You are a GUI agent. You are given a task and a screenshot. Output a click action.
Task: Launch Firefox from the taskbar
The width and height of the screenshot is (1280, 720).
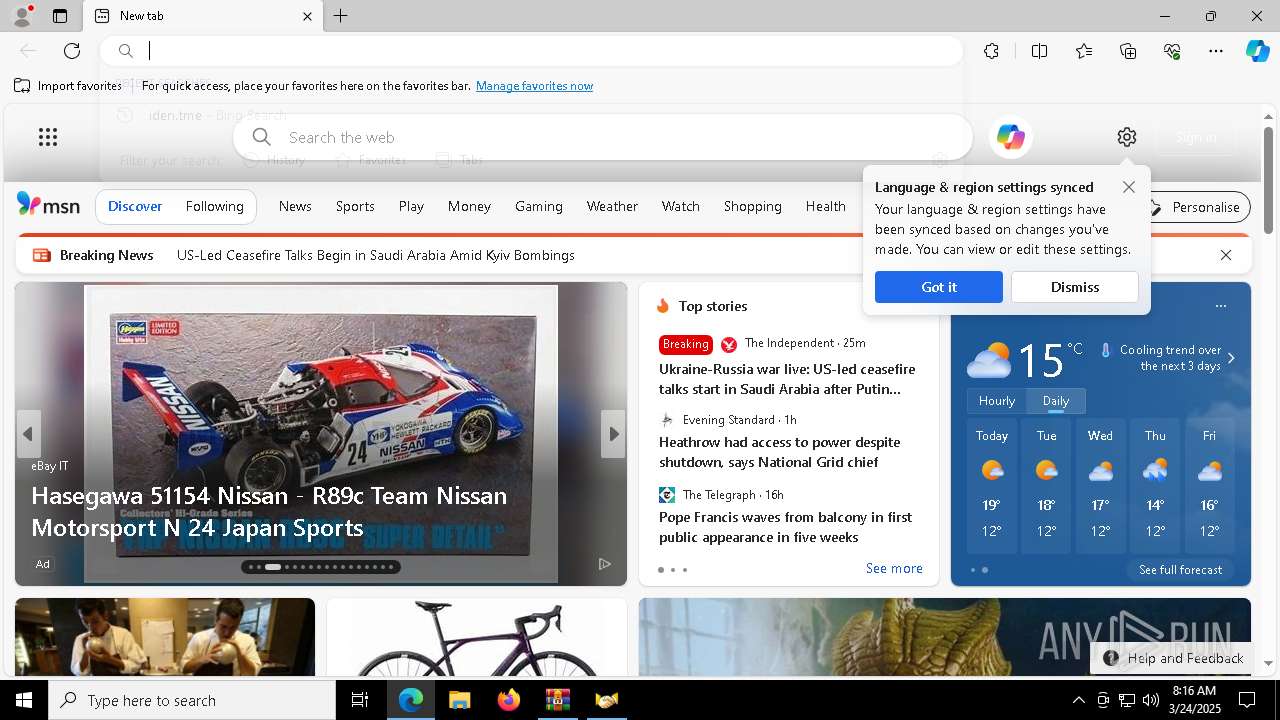508,700
